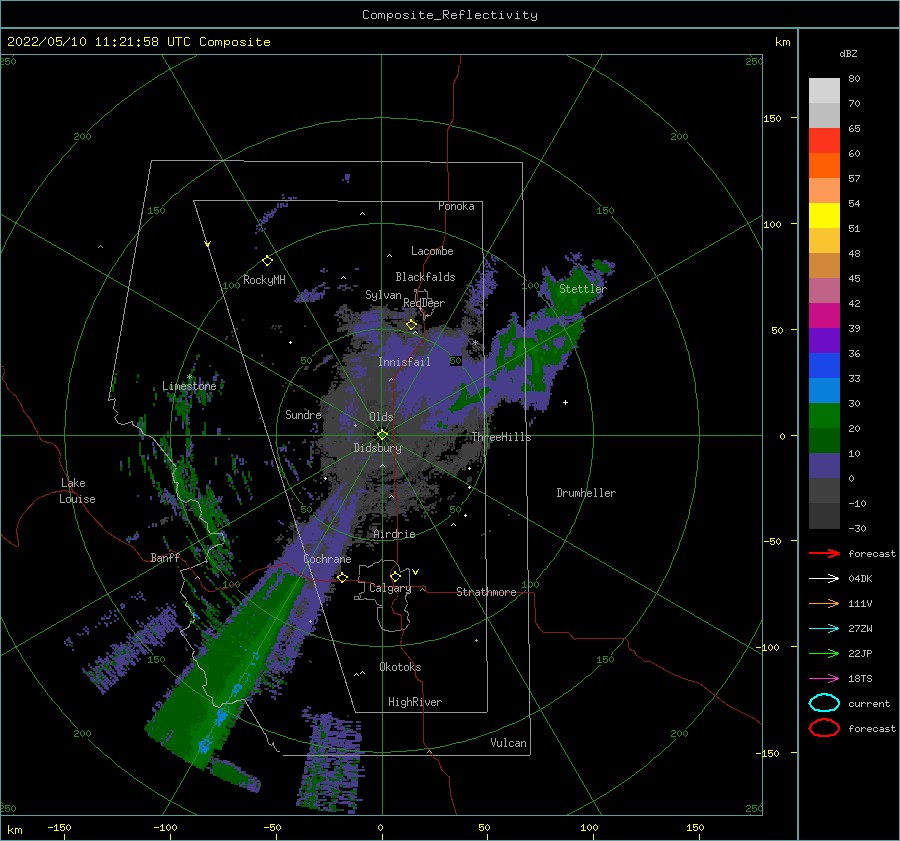The width and height of the screenshot is (900, 841).
Task: Click the ThreeHills label
Action: pyautogui.click(x=501, y=437)
